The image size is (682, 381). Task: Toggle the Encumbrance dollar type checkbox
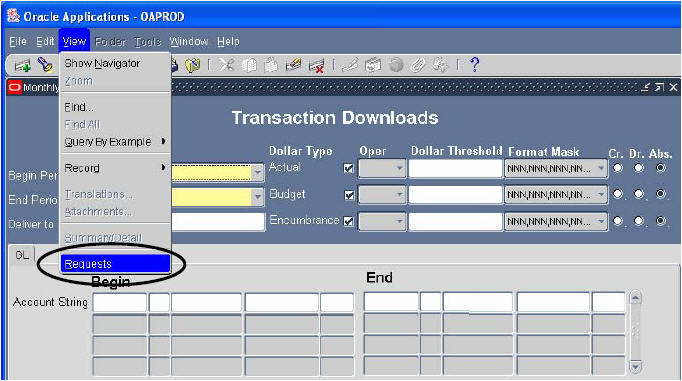348,221
